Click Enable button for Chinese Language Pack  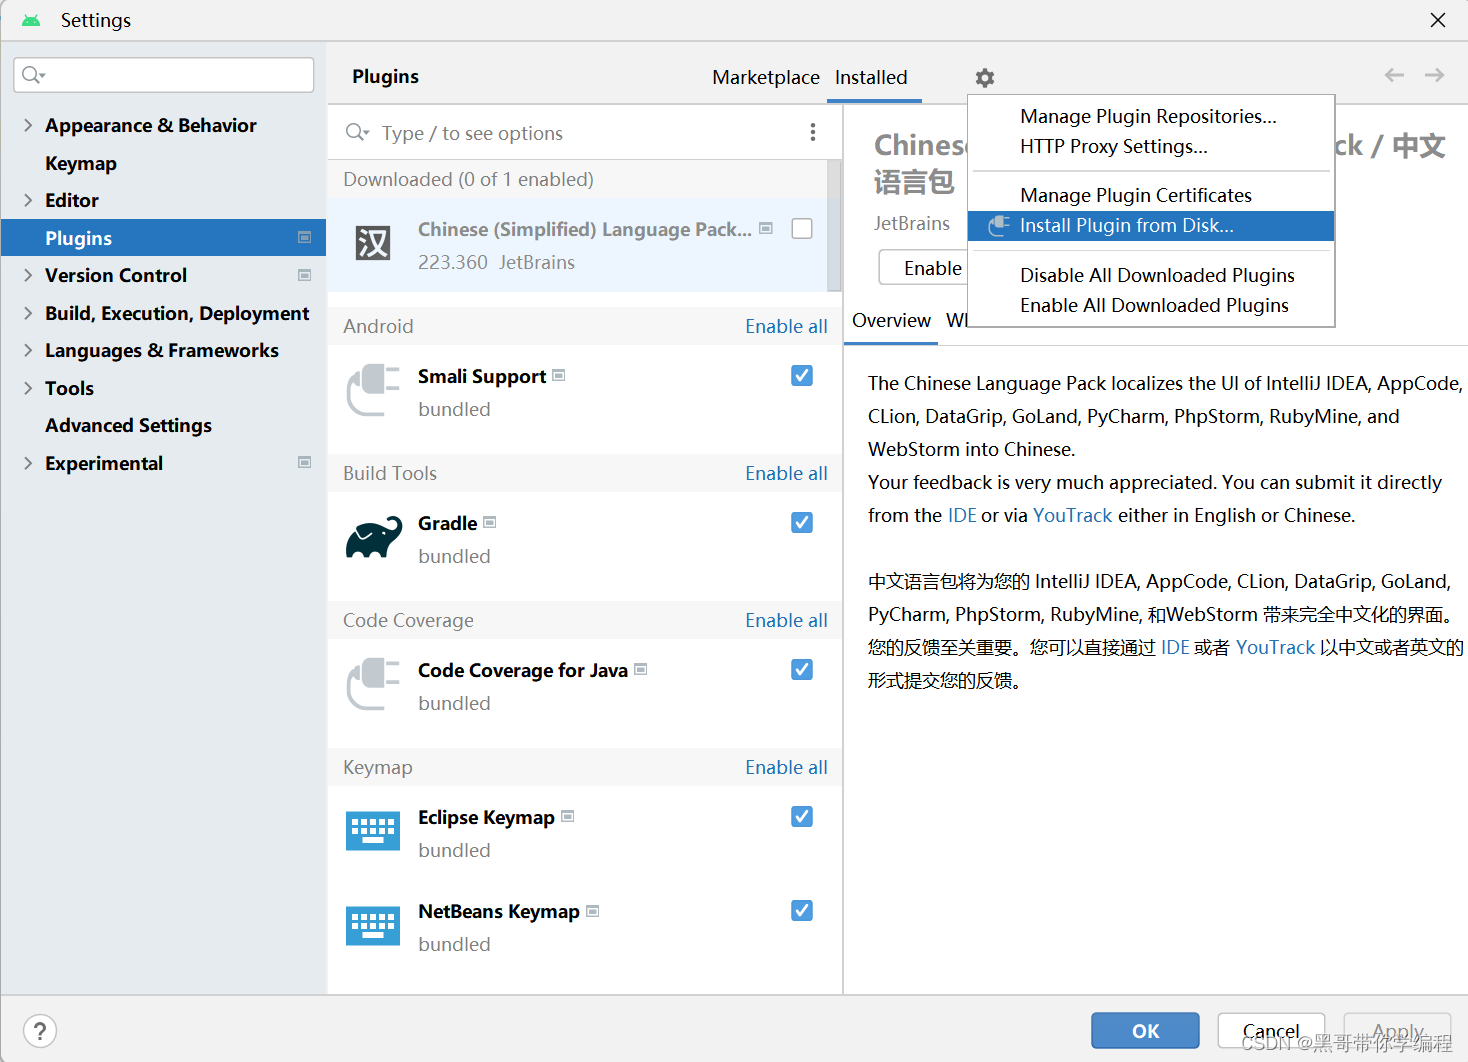[x=924, y=268]
